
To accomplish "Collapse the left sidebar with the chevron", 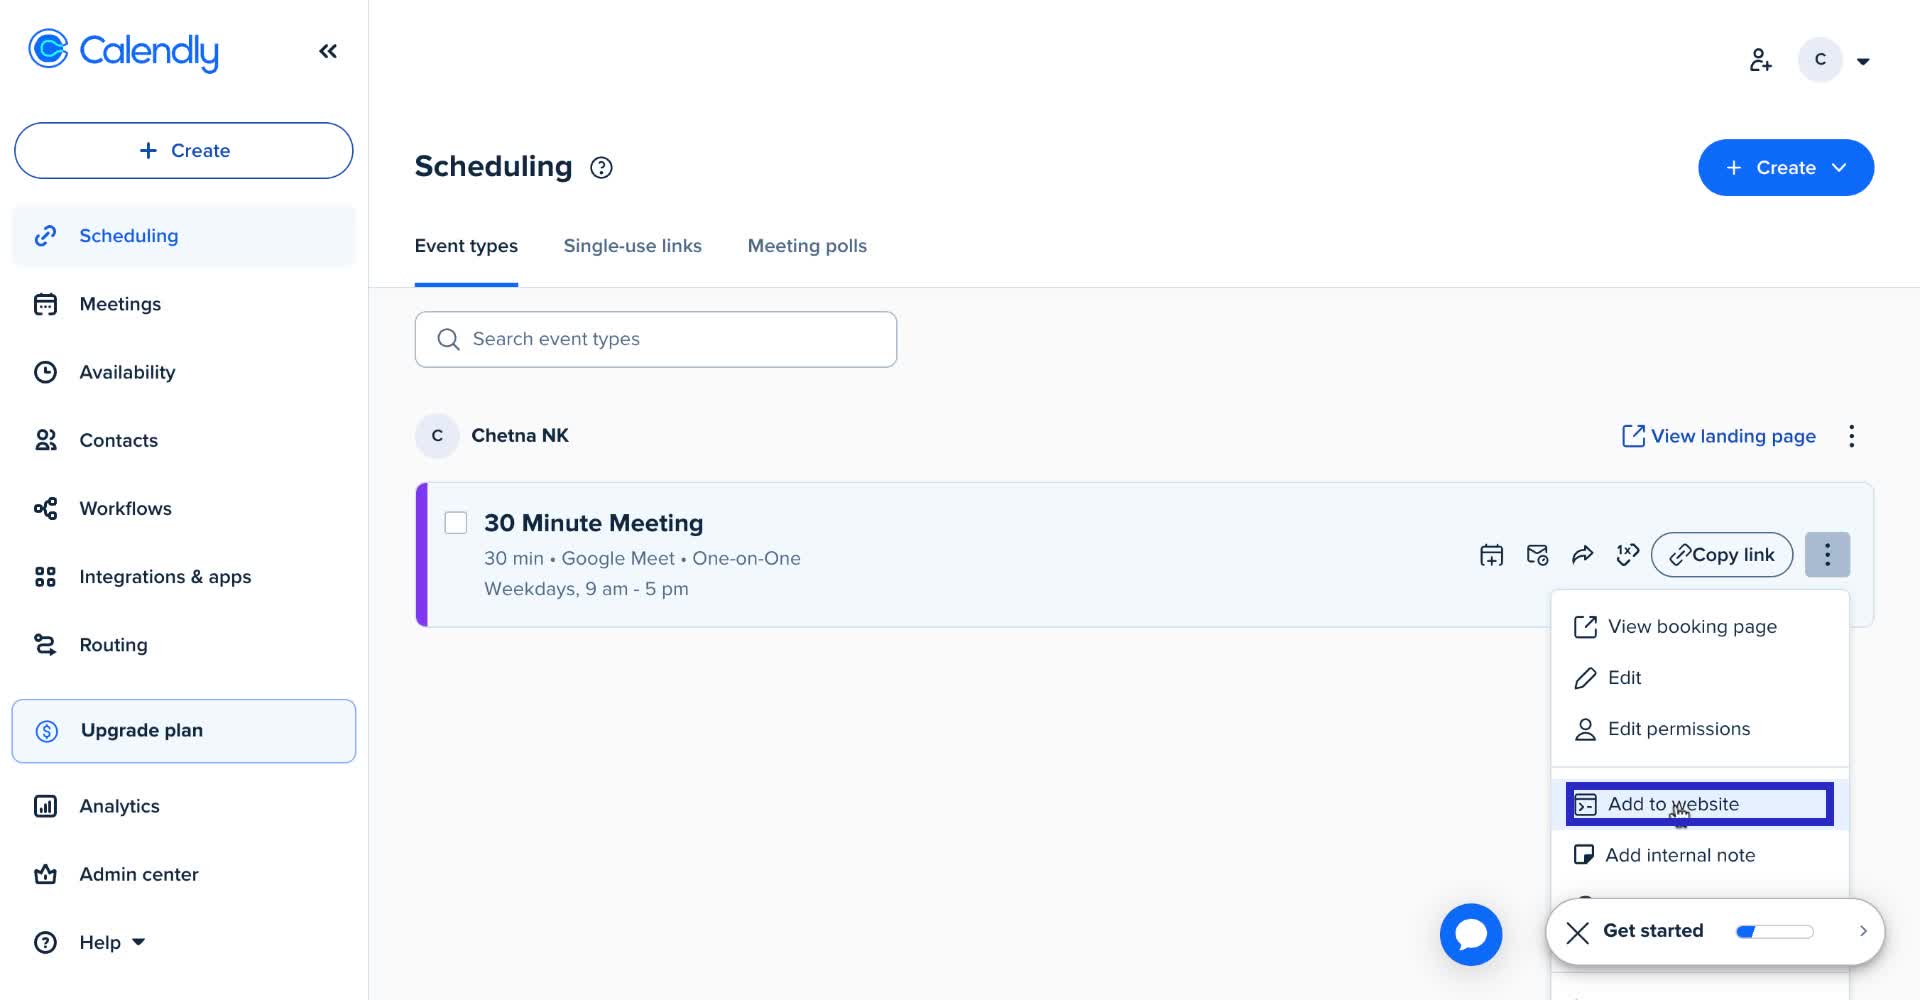I will [x=327, y=50].
